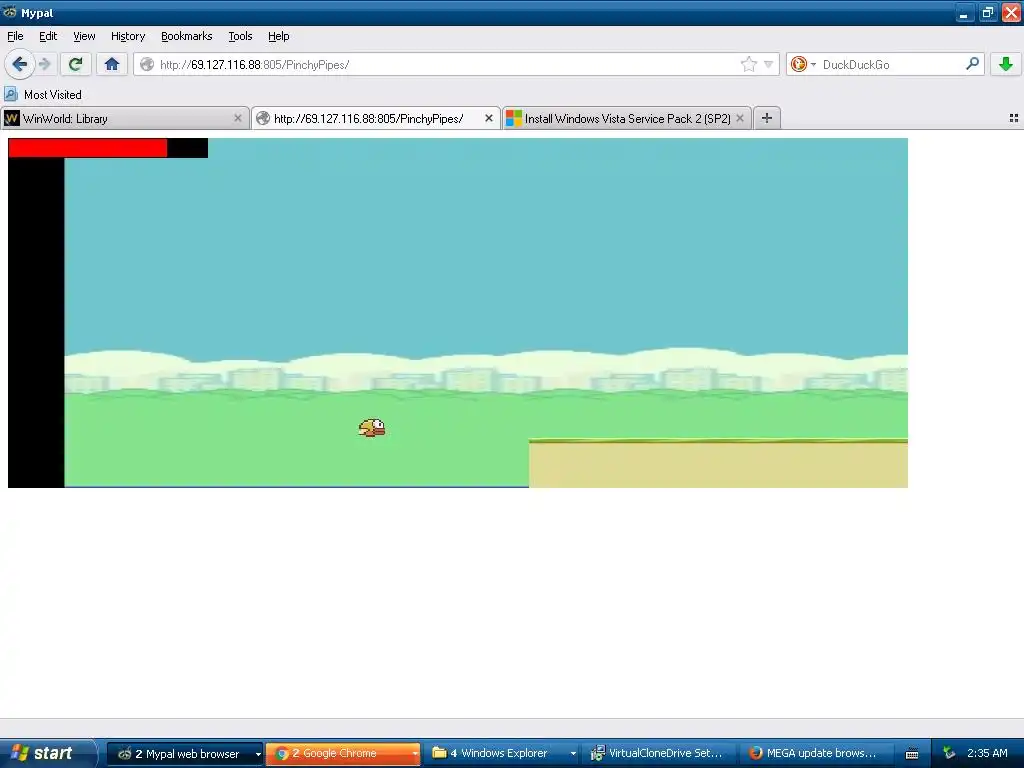Viewport: 1024px width, 768px height.
Task: Open the View menu
Action: pyautogui.click(x=84, y=36)
